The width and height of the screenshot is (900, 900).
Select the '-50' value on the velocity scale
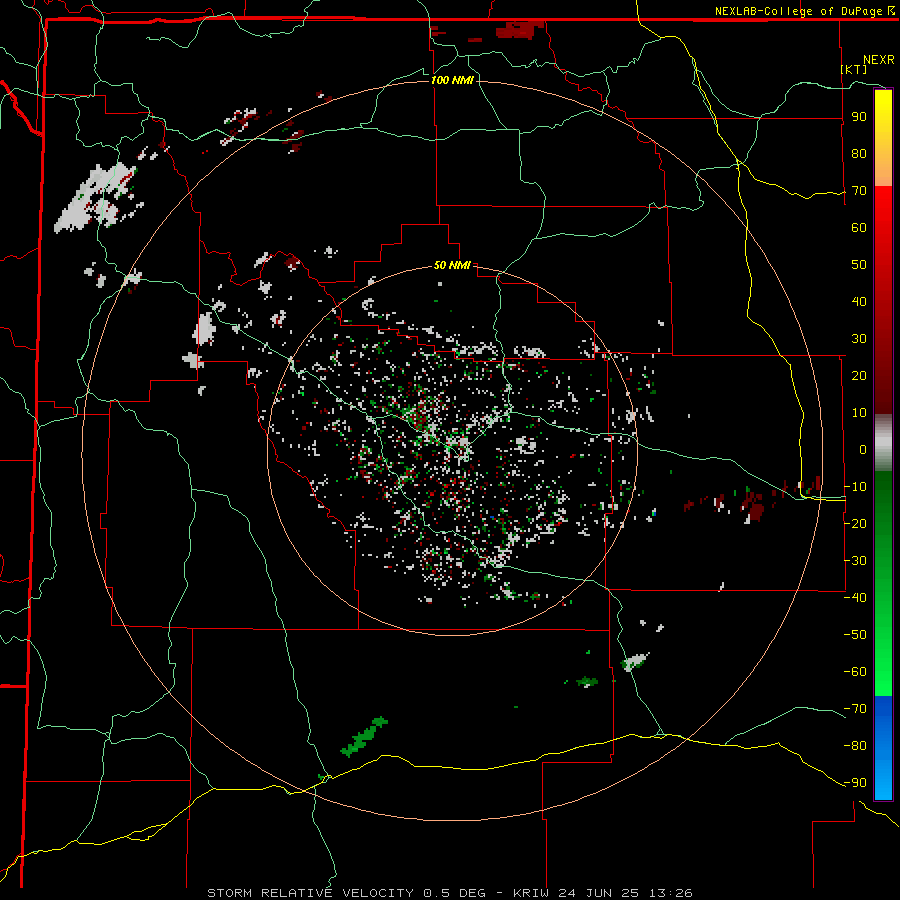[855, 635]
